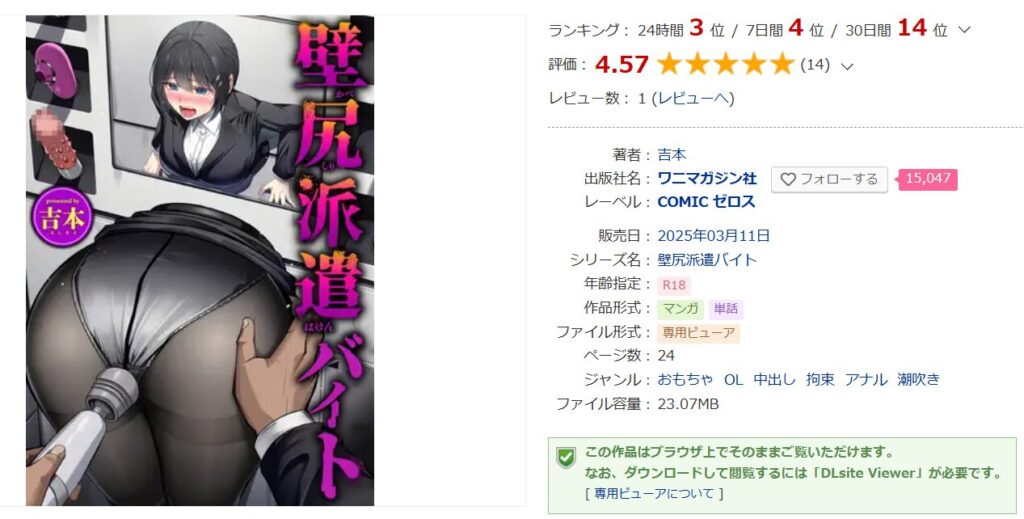Open the 2025年03月11日 release date link
This screenshot has width=1024, height=519.
714,236
